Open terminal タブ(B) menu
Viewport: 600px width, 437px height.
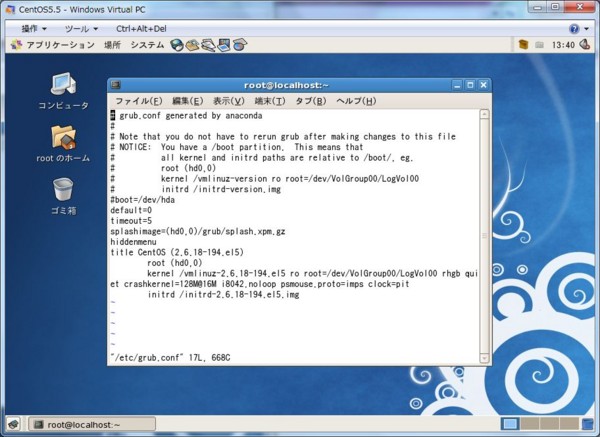[311, 101]
